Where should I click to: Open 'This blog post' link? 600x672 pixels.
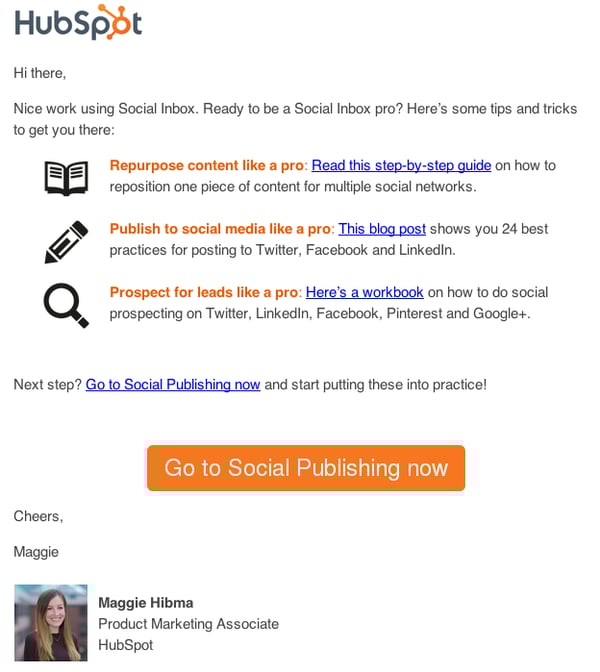click(382, 229)
